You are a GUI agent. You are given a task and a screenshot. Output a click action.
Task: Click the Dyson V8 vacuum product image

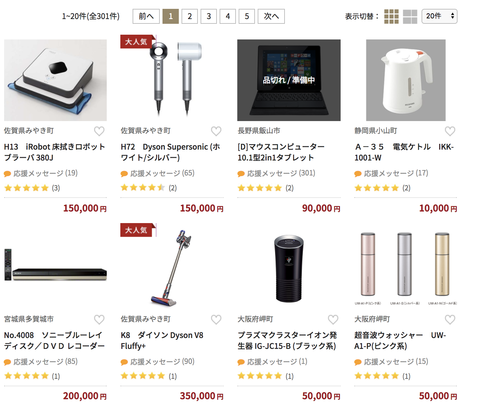click(172, 268)
